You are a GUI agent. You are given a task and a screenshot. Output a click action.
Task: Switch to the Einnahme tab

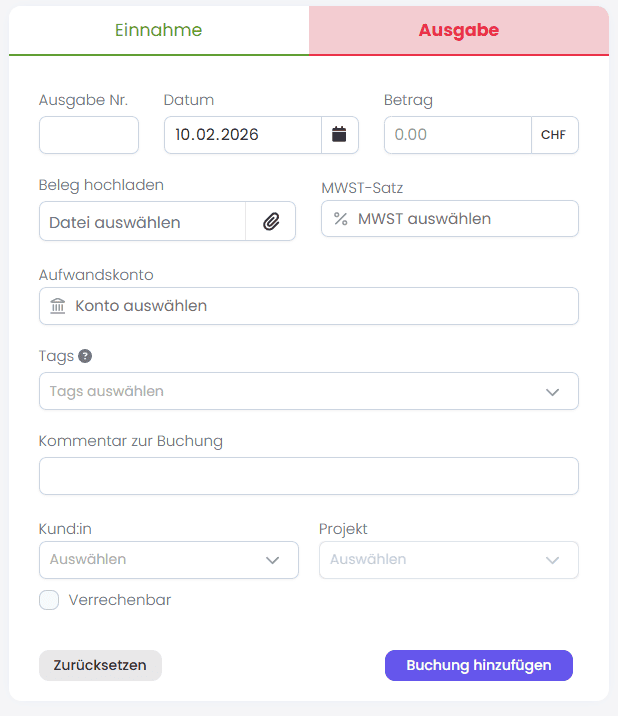[158, 30]
